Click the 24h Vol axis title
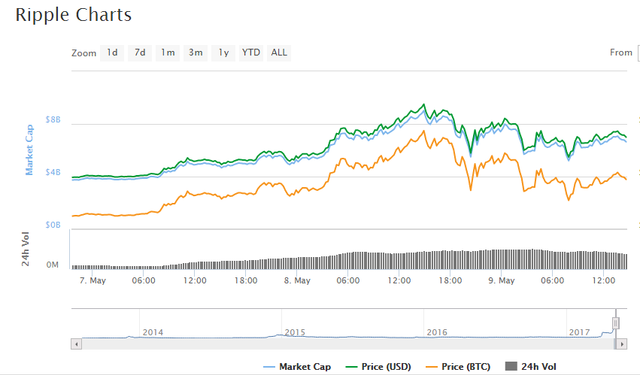 tap(25, 249)
